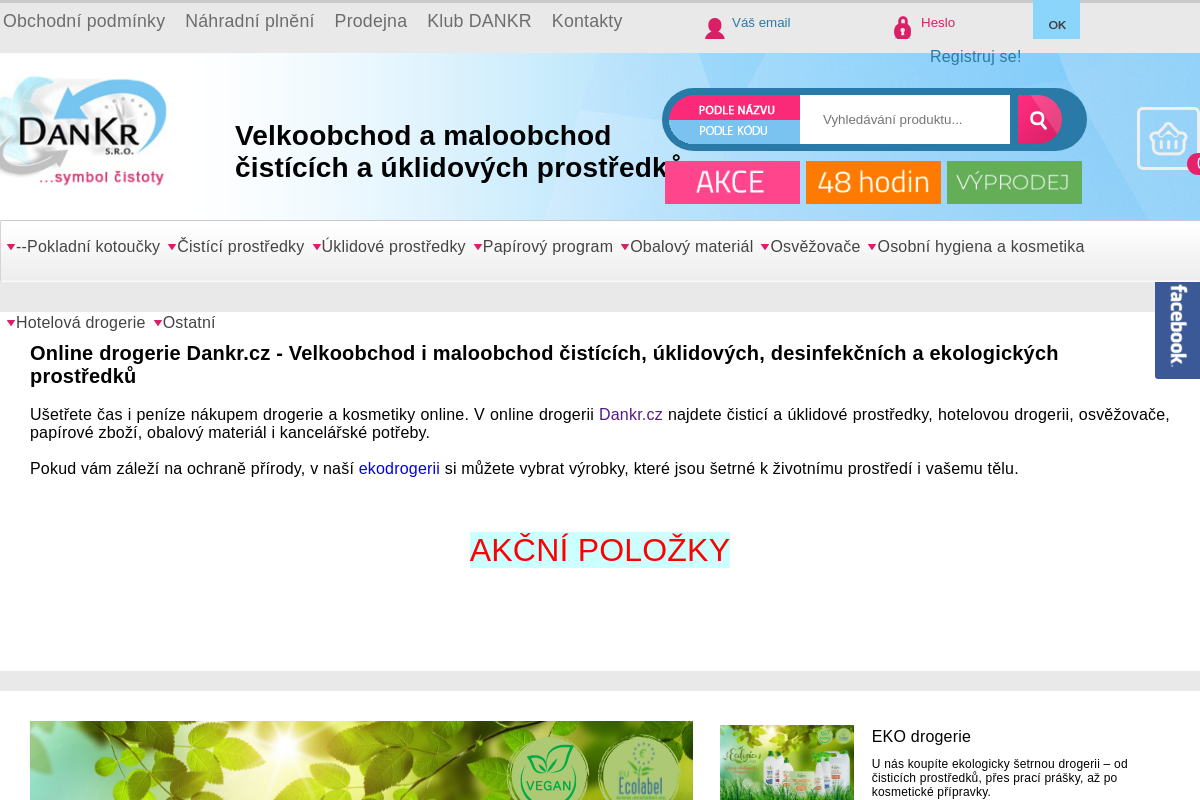Switch search mode to PODLE KÓDU
Screen dimensions: 1200x800
[733, 131]
